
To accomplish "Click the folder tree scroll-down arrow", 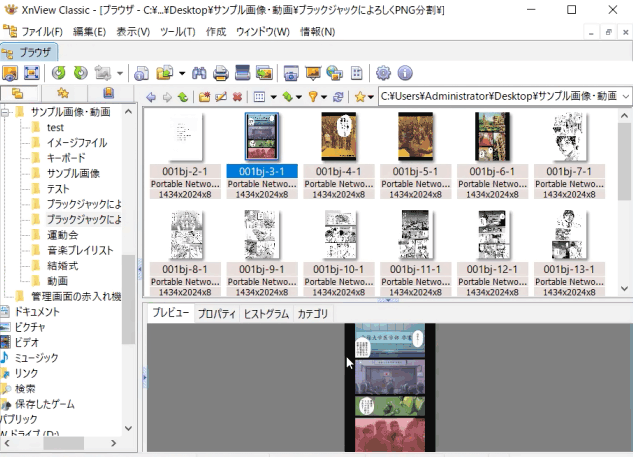I will tap(128, 428).
